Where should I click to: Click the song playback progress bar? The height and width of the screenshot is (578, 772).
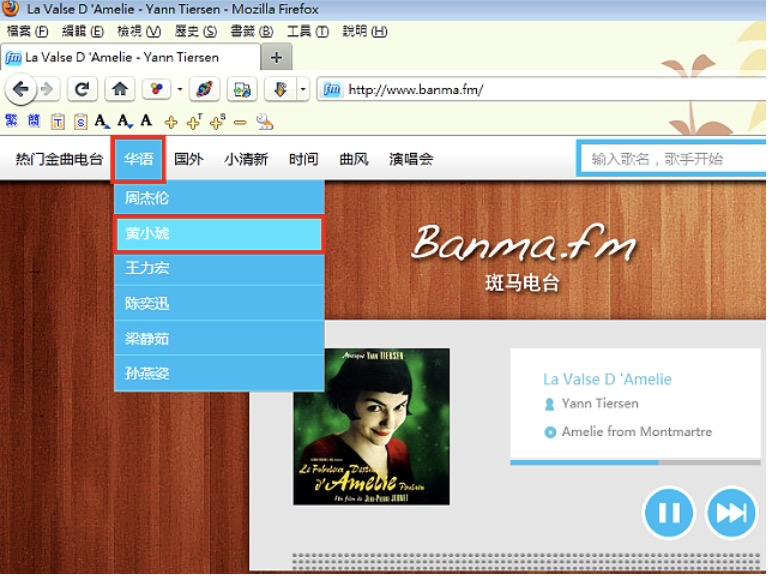635,463
